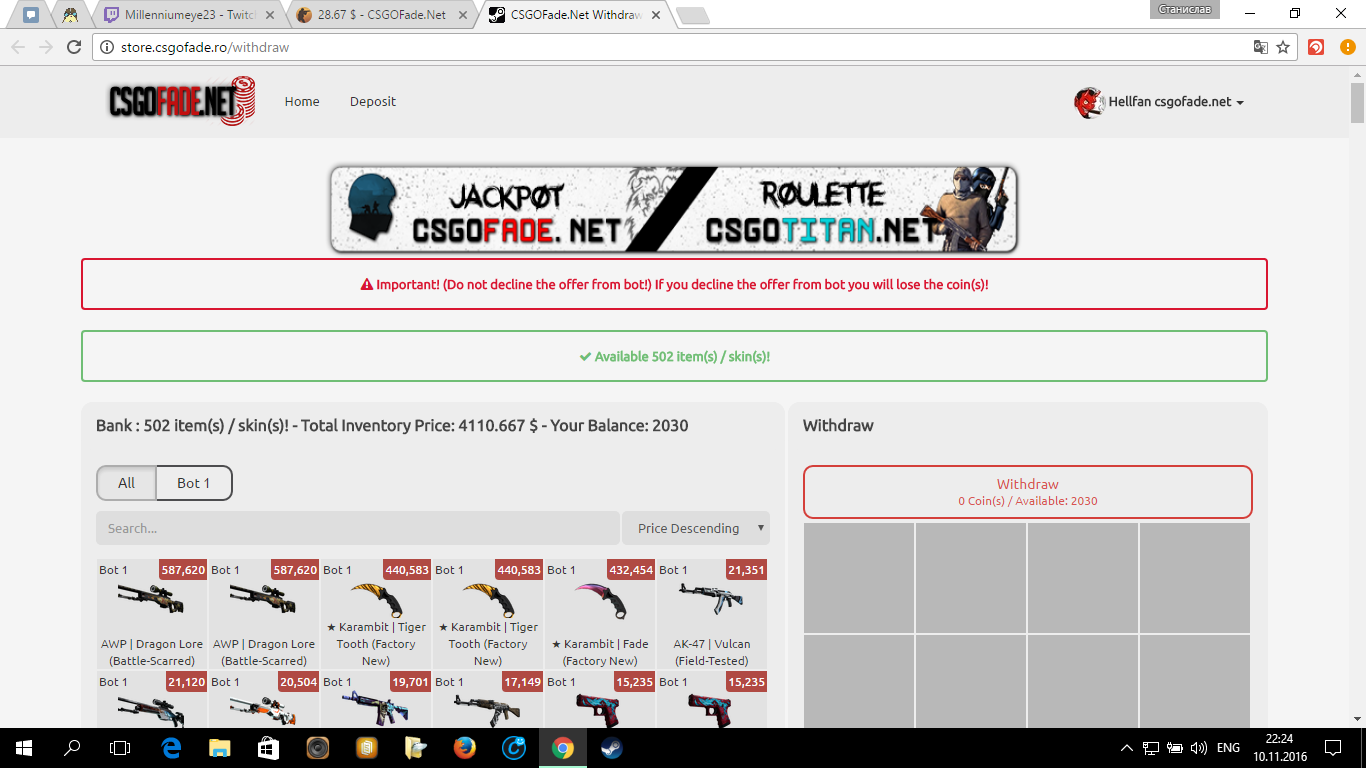View site information icon in address bar

tap(108, 47)
